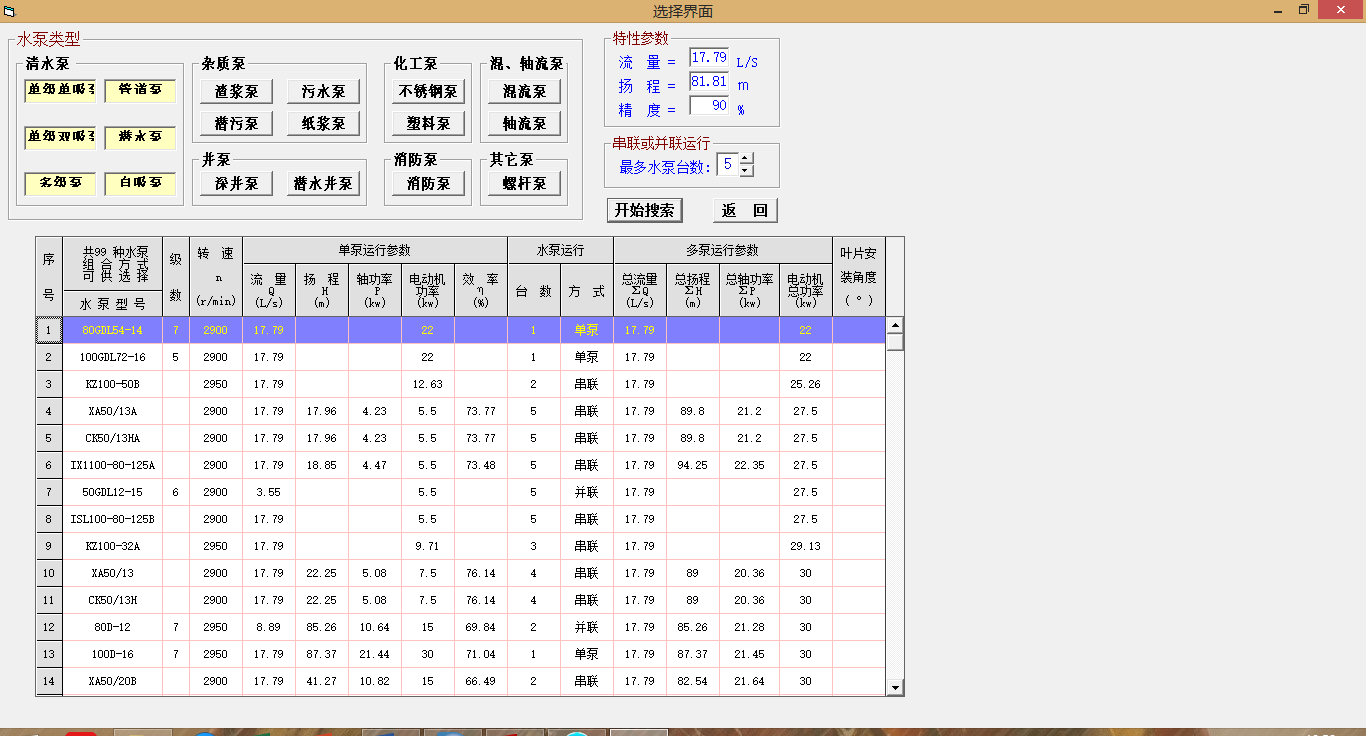Select pump model CK50/13H in row 11

tap(112, 600)
